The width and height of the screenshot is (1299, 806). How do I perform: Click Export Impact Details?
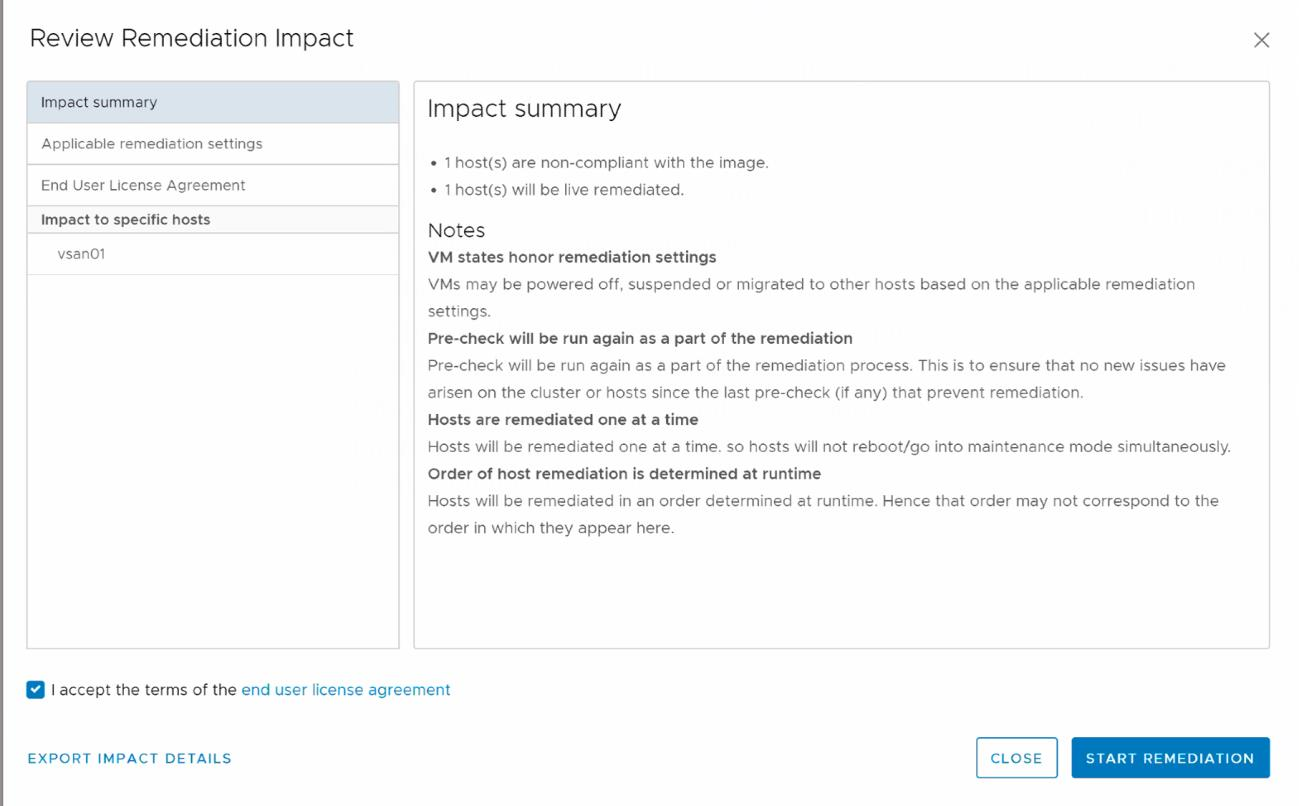point(130,758)
